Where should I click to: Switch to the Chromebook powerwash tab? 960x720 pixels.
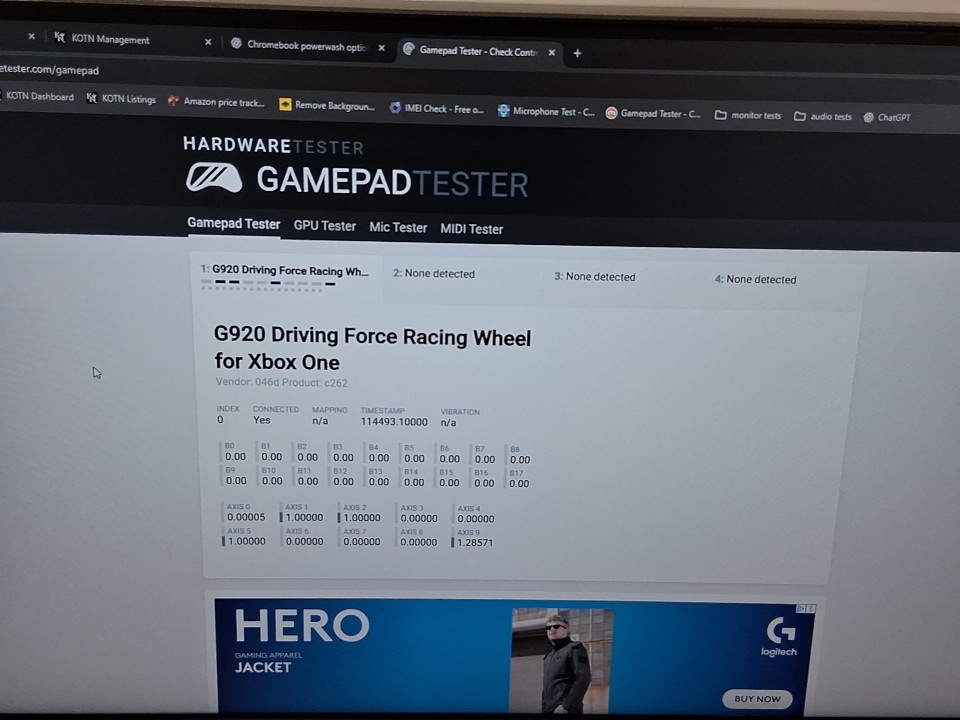pos(306,47)
